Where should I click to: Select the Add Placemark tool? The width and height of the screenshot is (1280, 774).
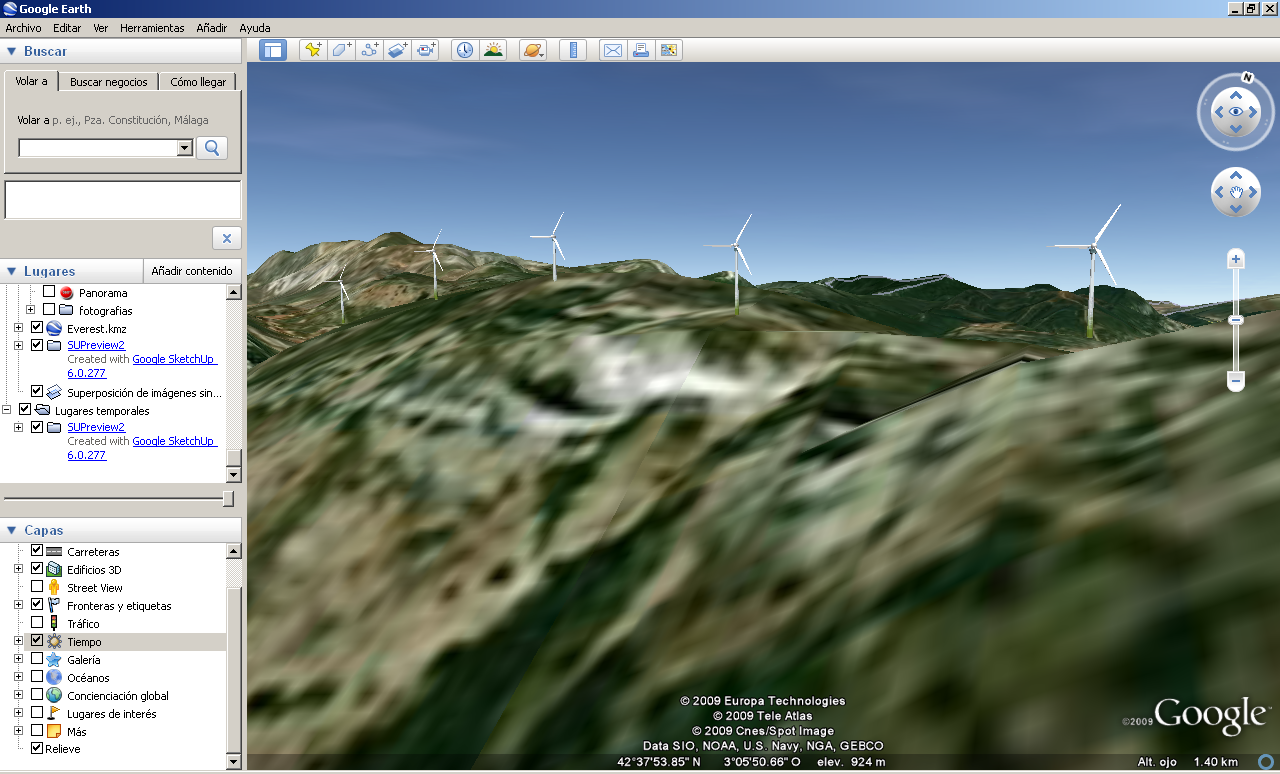[313, 49]
